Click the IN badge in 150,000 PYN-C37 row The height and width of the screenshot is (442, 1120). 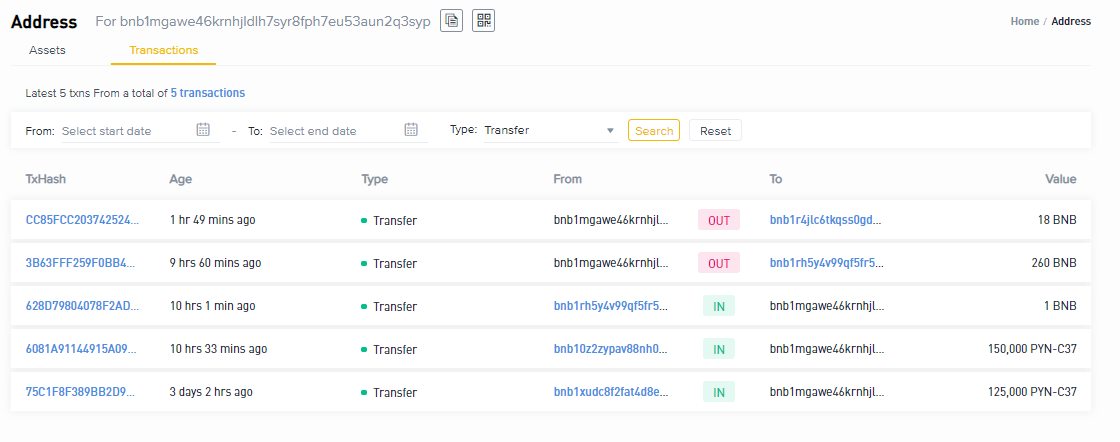pyautogui.click(x=719, y=349)
